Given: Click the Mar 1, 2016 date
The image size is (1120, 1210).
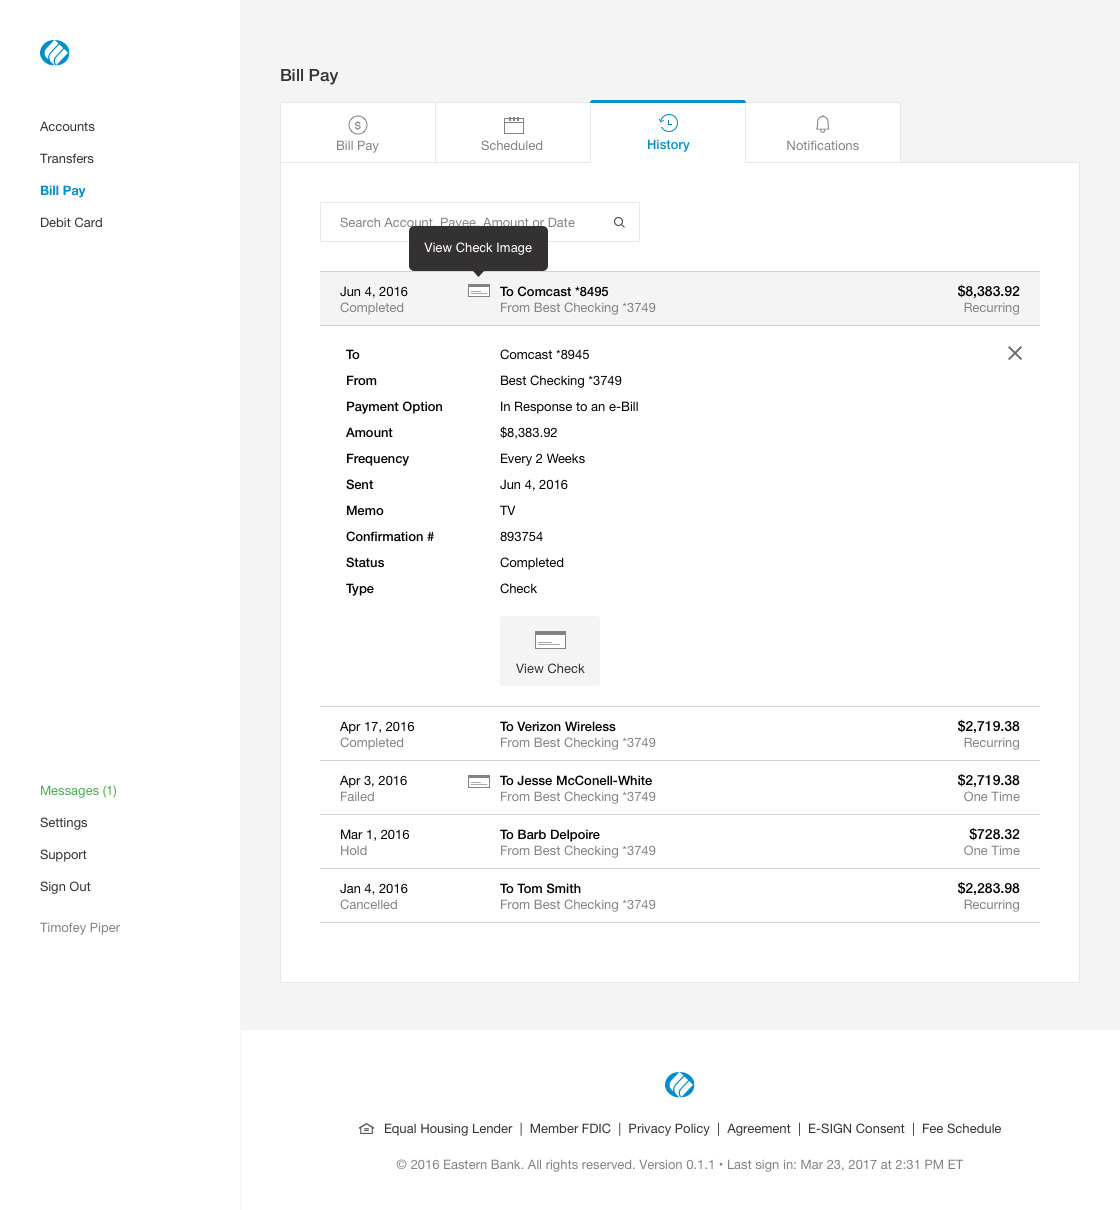Looking at the screenshot, I should pyautogui.click(x=375, y=835).
